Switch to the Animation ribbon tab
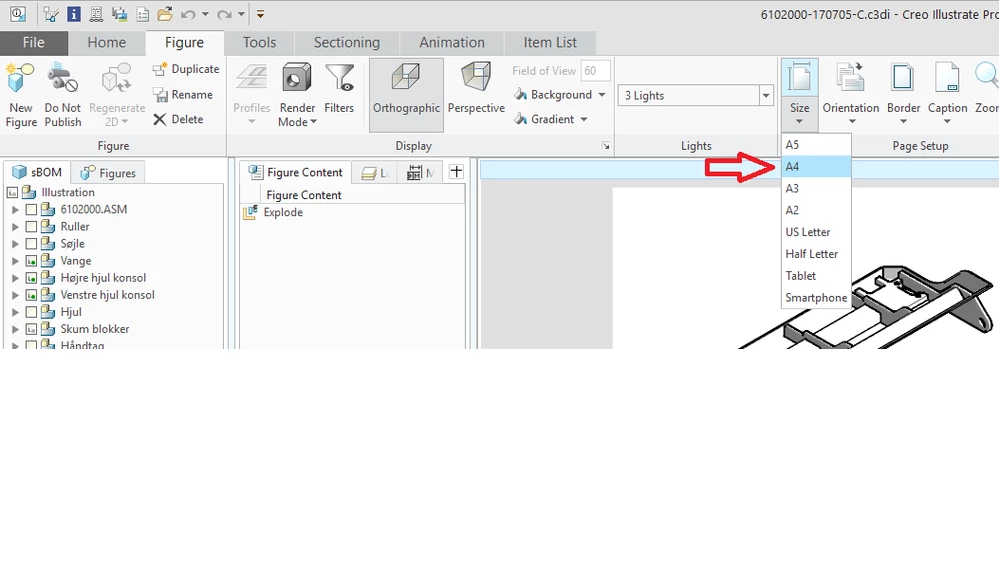Image resolution: width=999 pixels, height=569 pixels. click(452, 43)
